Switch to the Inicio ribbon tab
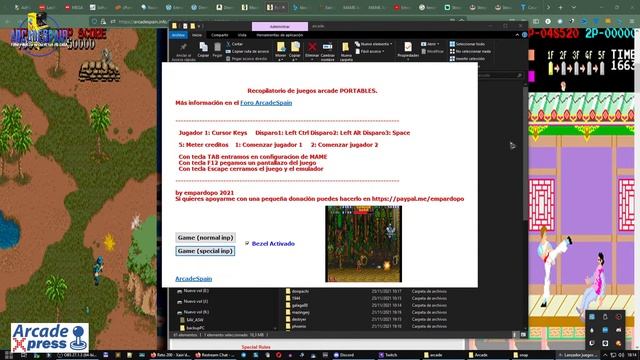This screenshot has height=360, width=640. (197, 35)
